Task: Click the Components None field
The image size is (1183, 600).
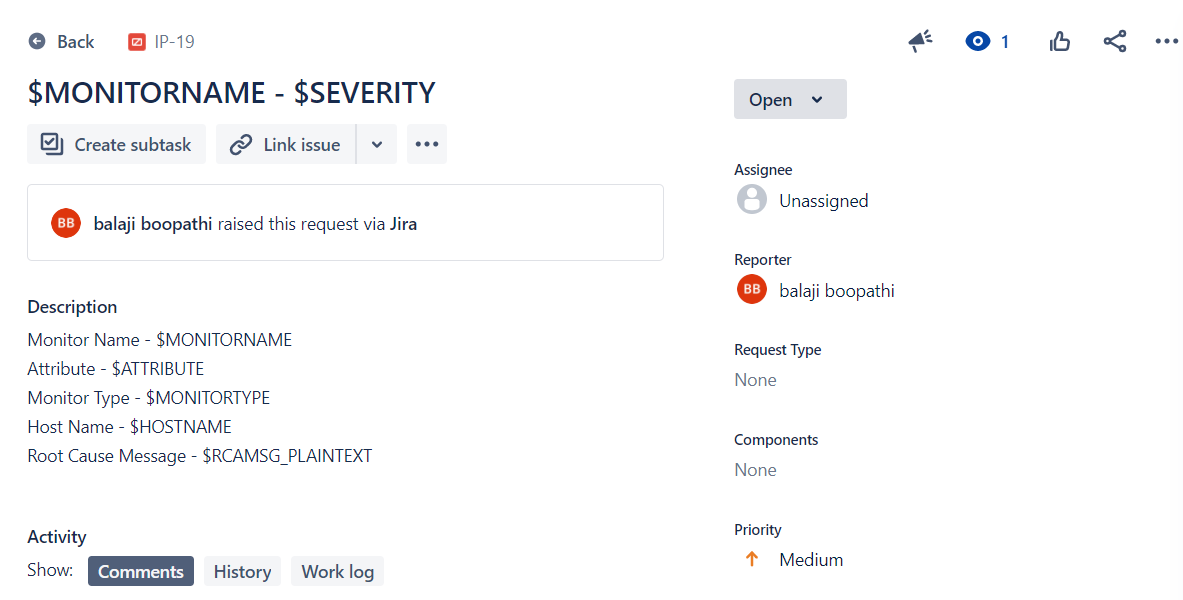Action: pyautogui.click(x=755, y=470)
